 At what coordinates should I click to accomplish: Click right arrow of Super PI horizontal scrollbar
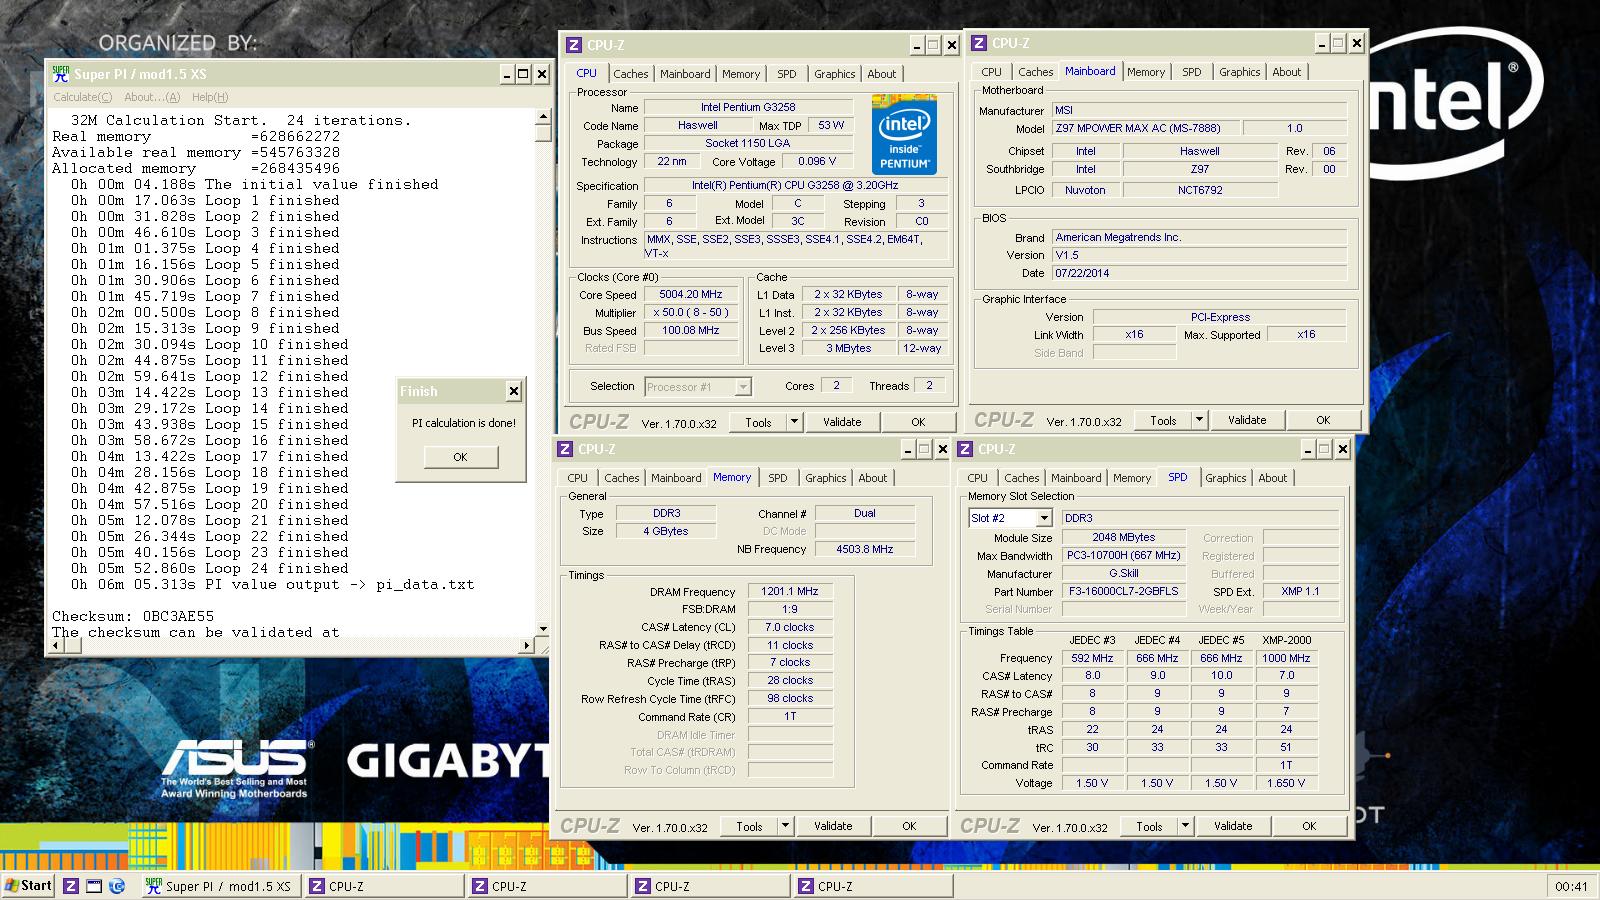pyautogui.click(x=527, y=646)
